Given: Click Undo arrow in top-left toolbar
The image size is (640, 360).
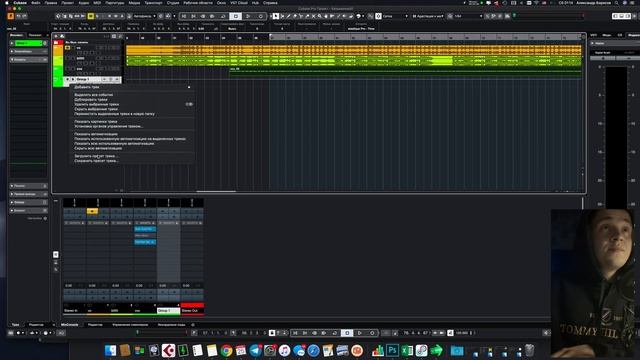Looking at the screenshot, I should pos(18,16).
